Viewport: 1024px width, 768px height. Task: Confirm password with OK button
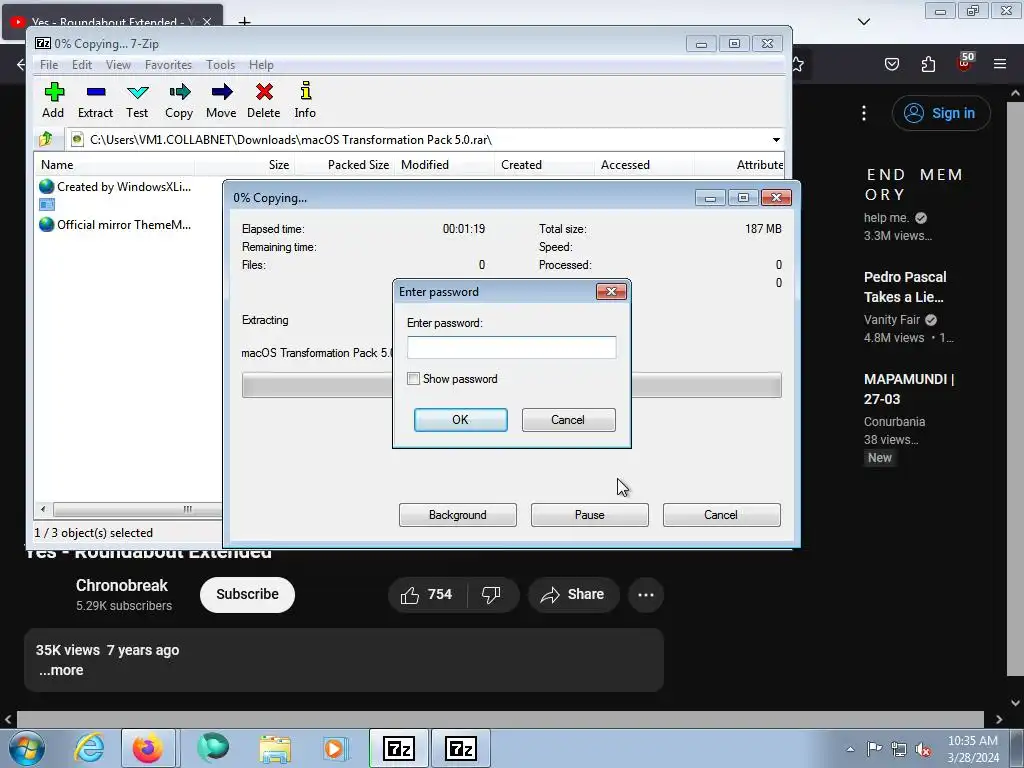460,420
